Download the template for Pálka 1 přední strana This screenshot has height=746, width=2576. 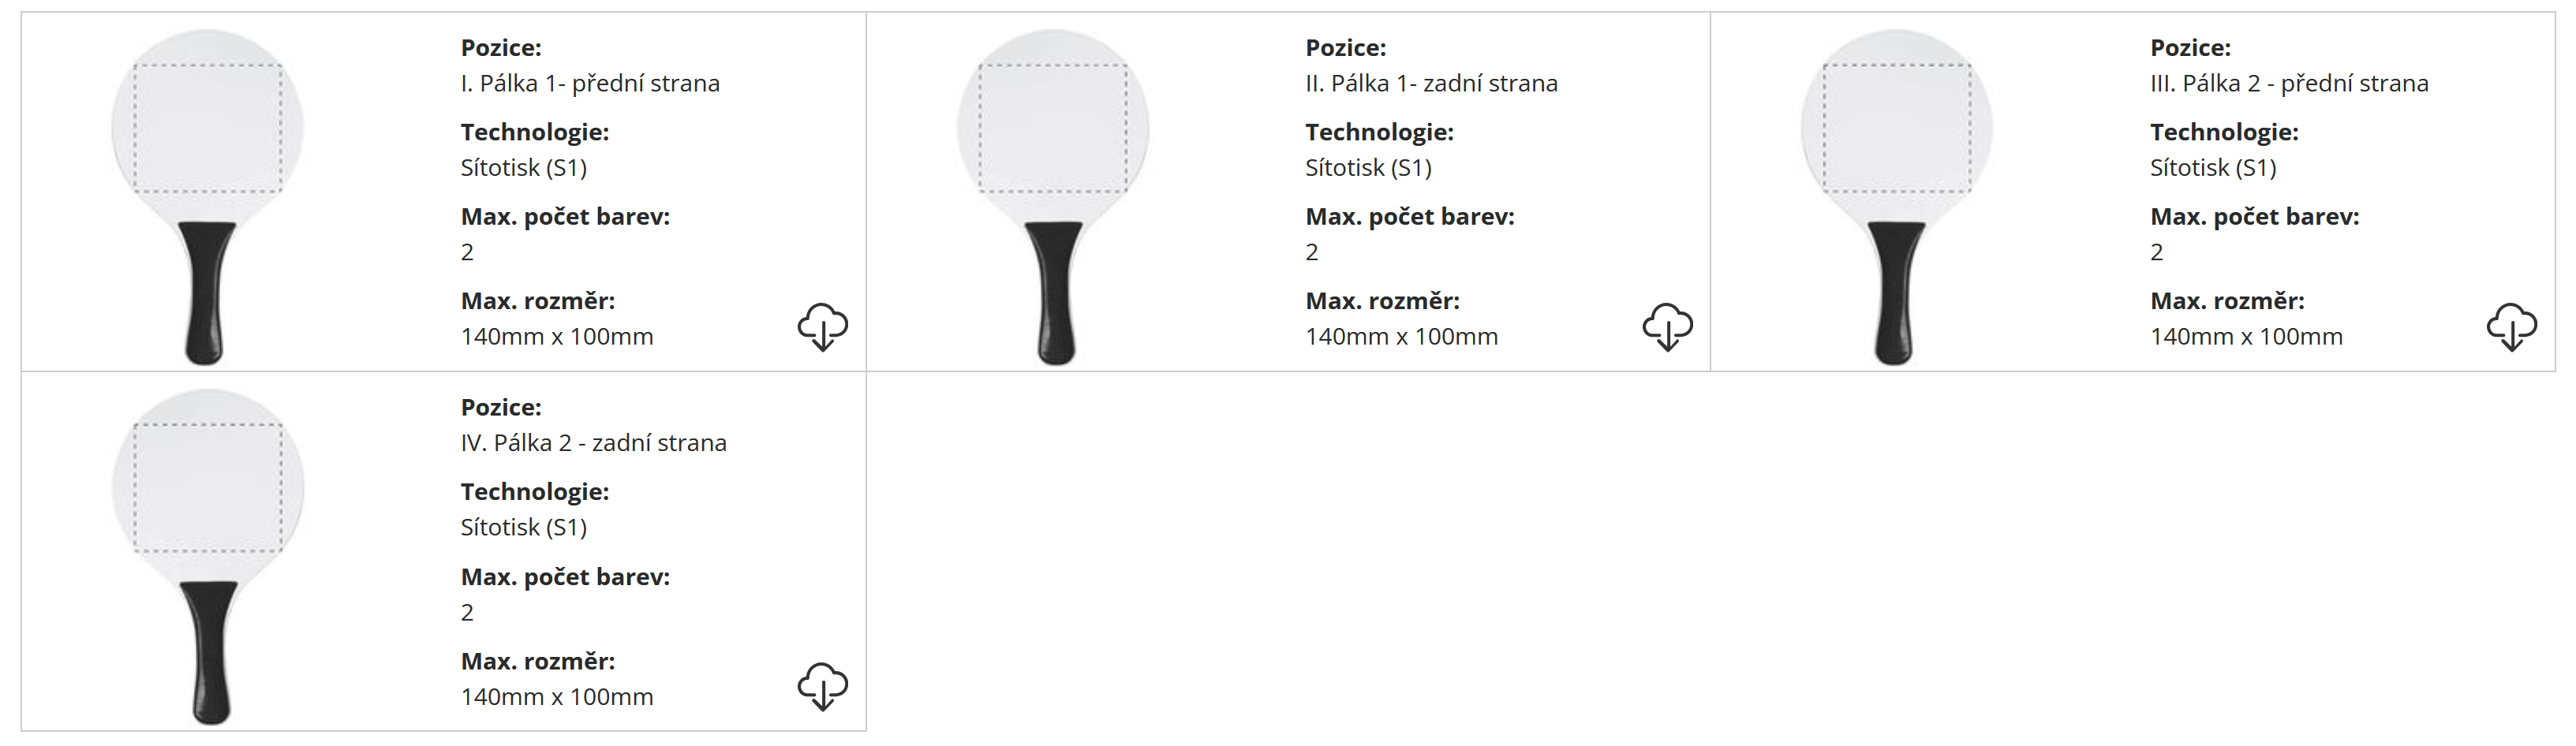tap(822, 327)
